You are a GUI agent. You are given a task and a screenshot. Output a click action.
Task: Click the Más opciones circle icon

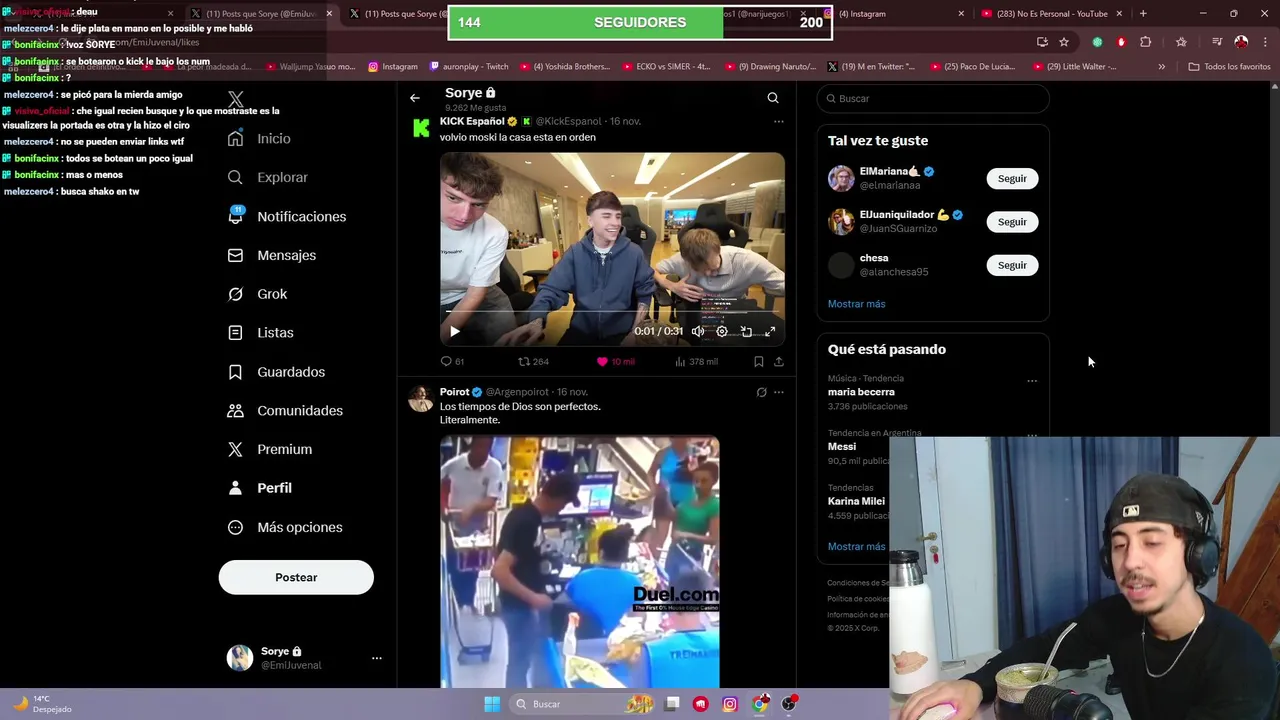coord(235,527)
